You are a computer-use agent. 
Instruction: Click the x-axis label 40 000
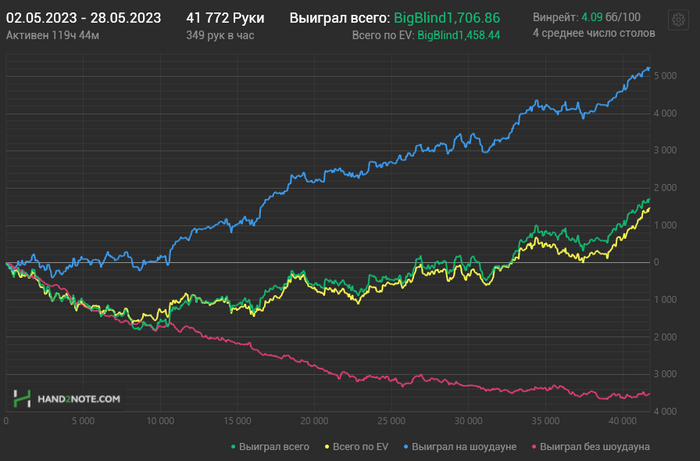click(x=622, y=421)
